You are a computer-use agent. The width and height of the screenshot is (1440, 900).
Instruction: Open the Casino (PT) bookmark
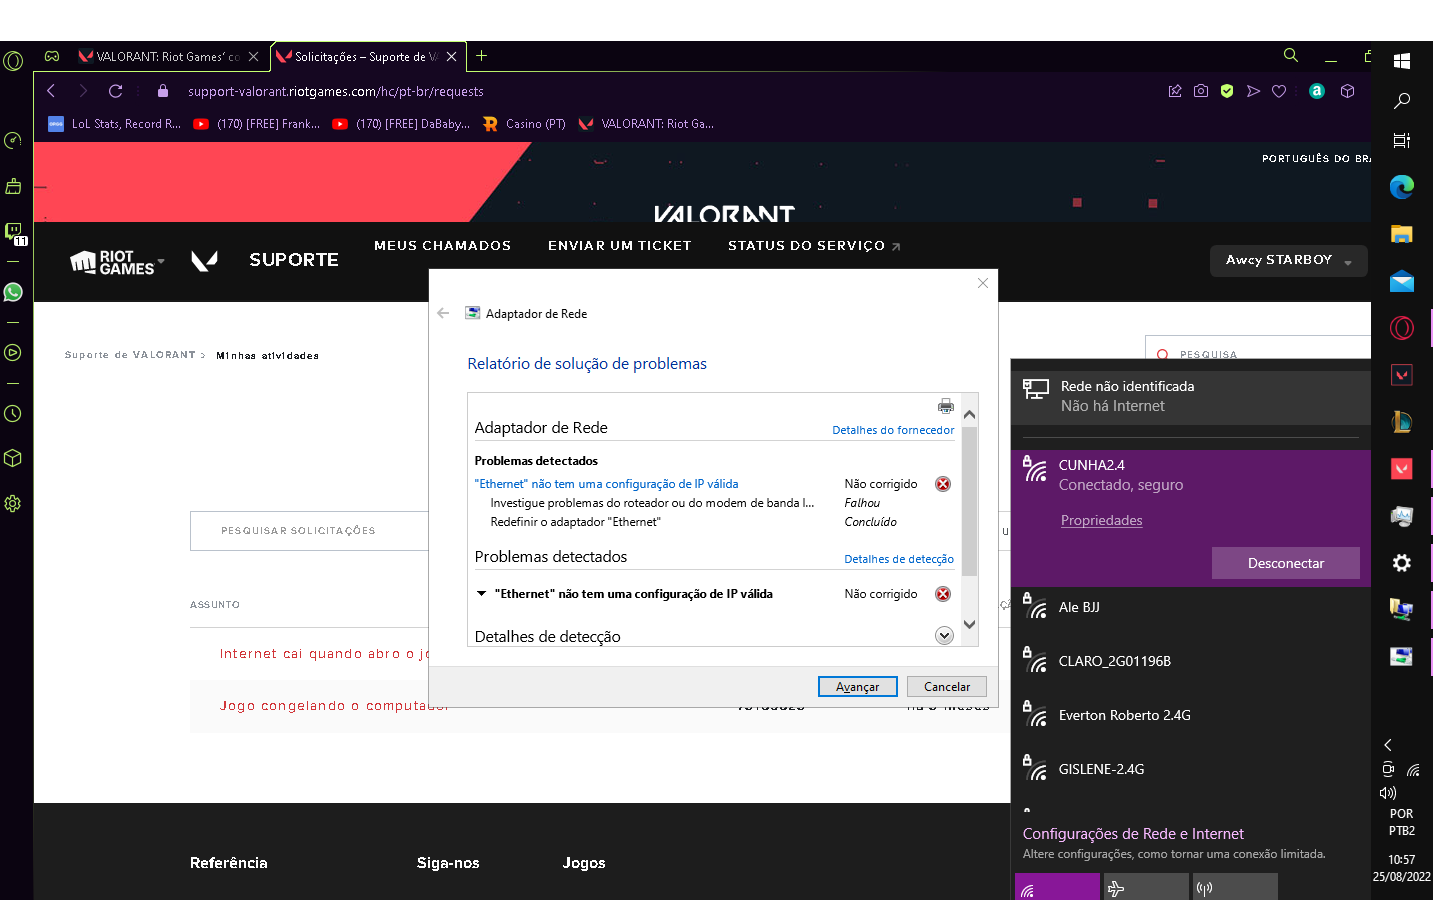(x=524, y=124)
